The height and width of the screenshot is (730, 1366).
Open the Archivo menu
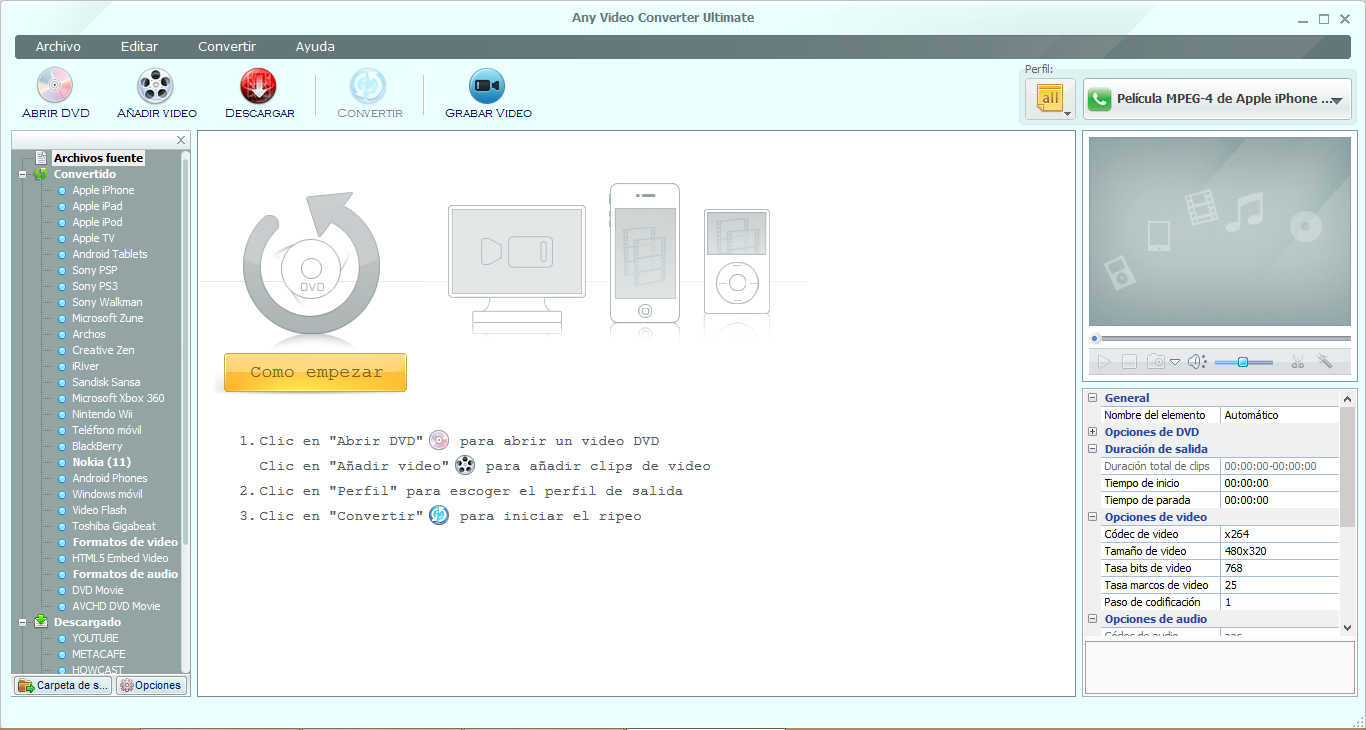point(58,47)
